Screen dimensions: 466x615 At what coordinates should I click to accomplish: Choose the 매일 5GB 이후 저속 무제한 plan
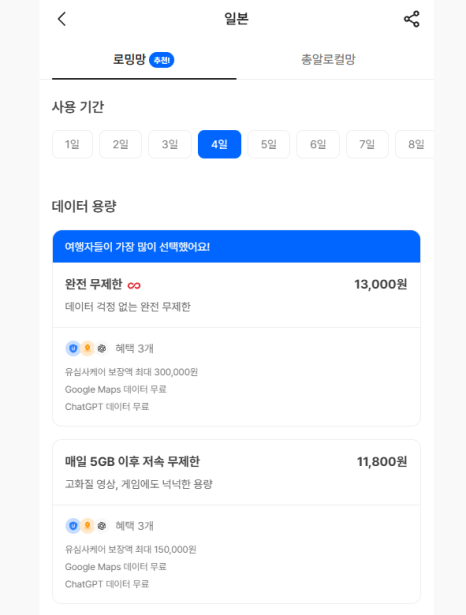click(237, 472)
